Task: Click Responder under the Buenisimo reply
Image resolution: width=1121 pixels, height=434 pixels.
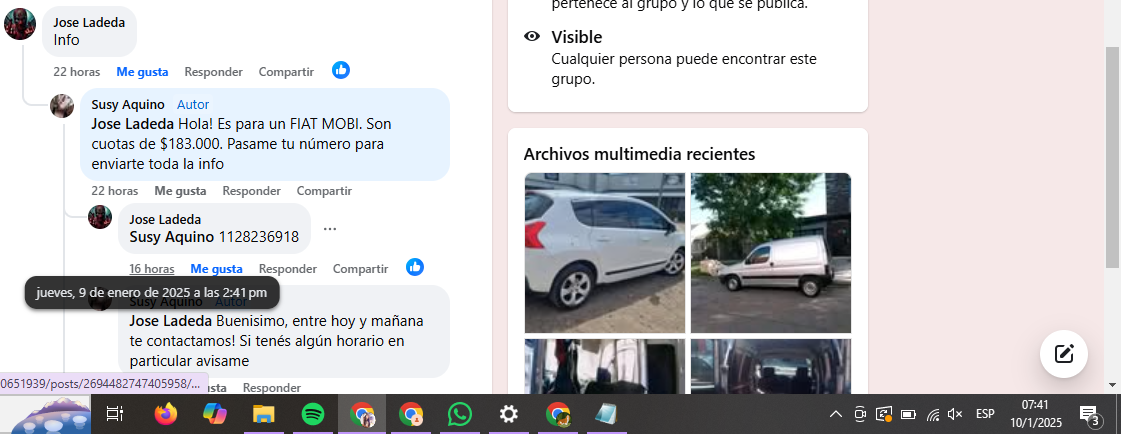Action: click(x=272, y=388)
